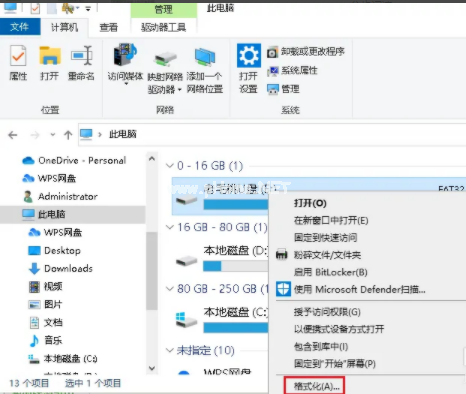Click the Up one level arrow
Image resolution: width=466 pixels, height=394 pixels.
(x=68, y=135)
